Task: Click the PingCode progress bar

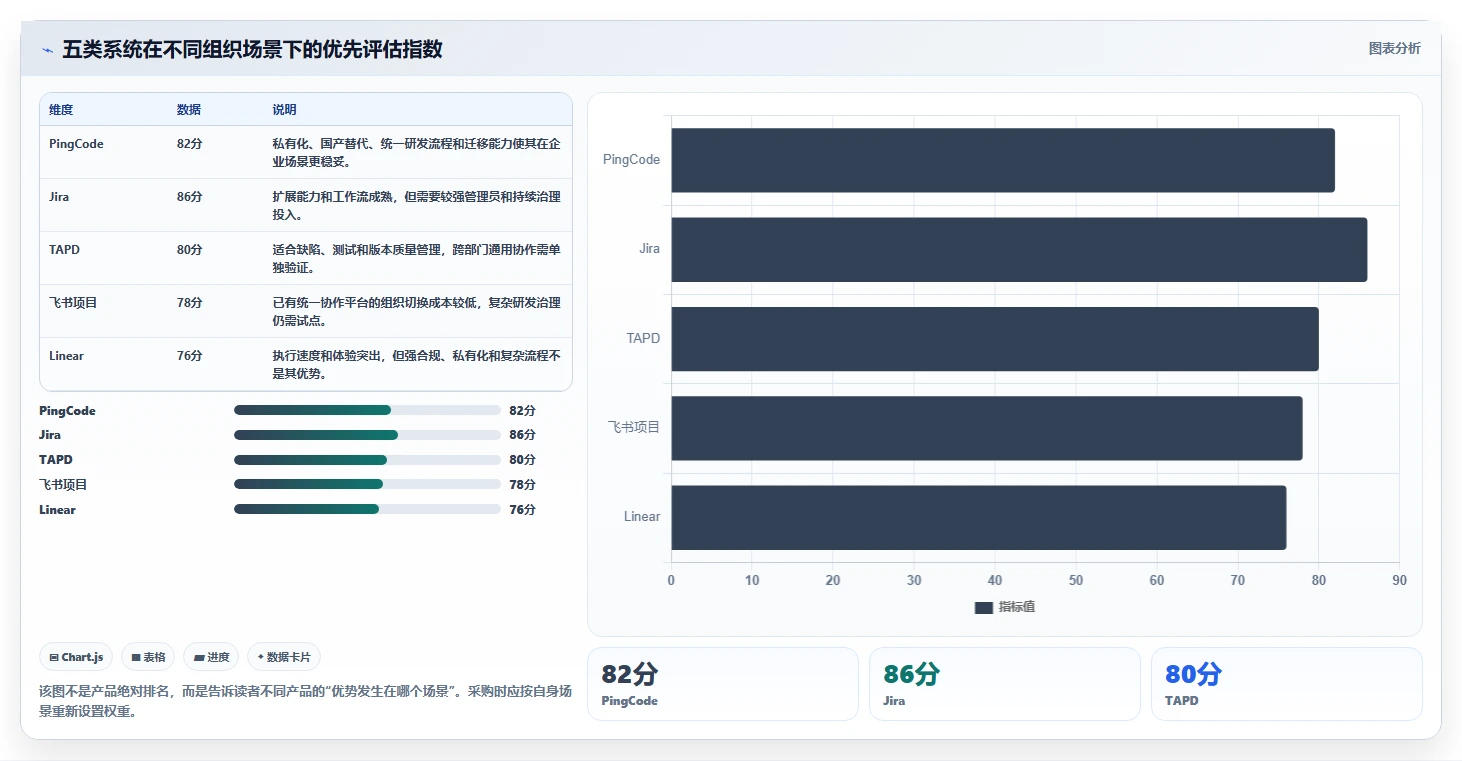Action: point(367,410)
